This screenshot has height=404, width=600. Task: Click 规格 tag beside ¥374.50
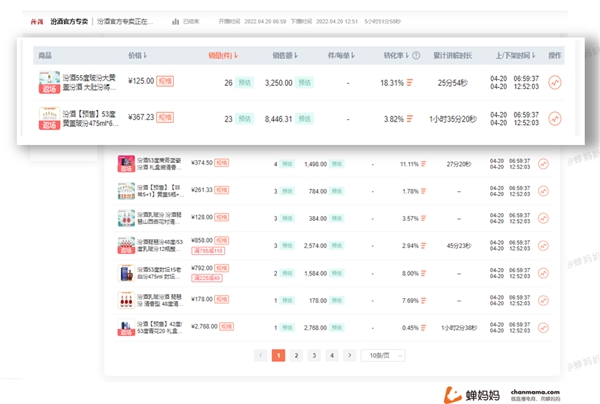pyautogui.click(x=222, y=163)
